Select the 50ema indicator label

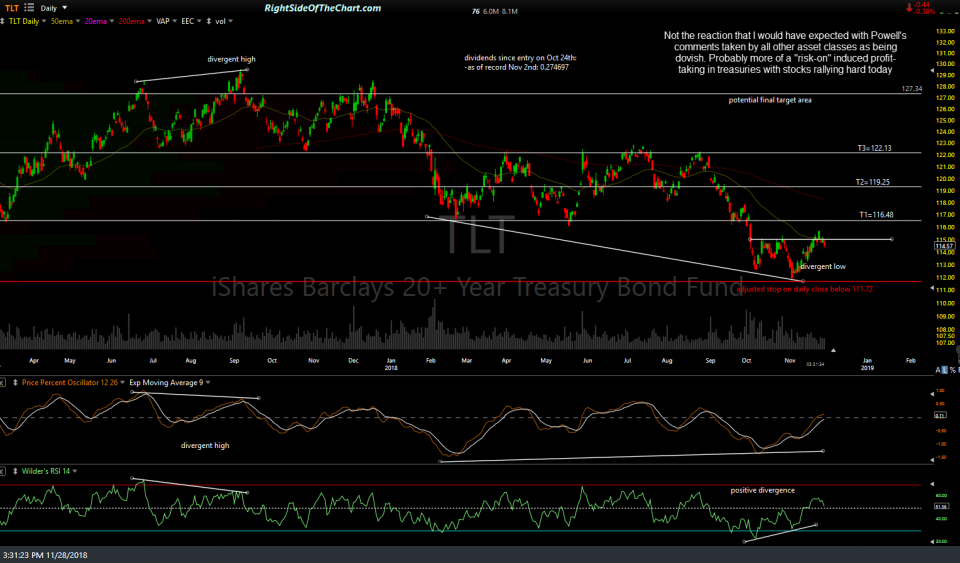click(x=62, y=21)
